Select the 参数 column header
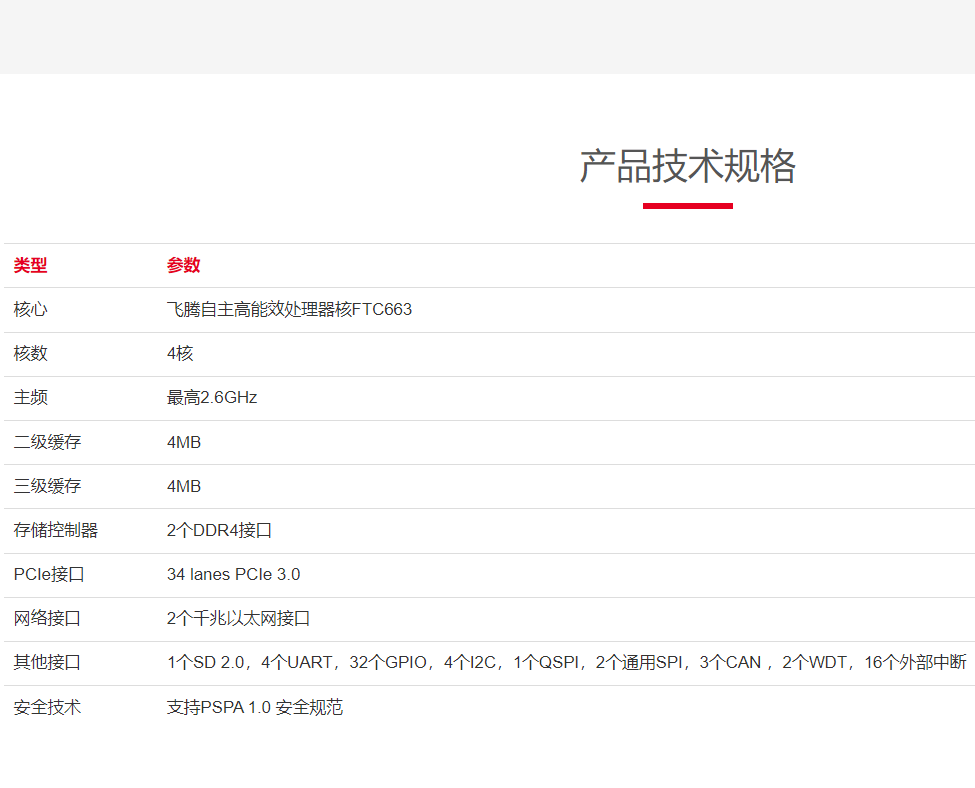 183,266
